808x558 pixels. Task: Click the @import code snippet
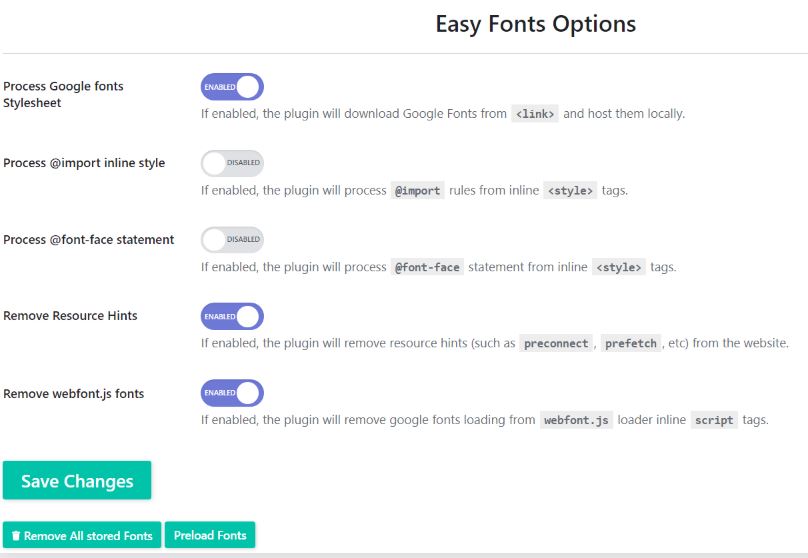pyautogui.click(x=417, y=191)
